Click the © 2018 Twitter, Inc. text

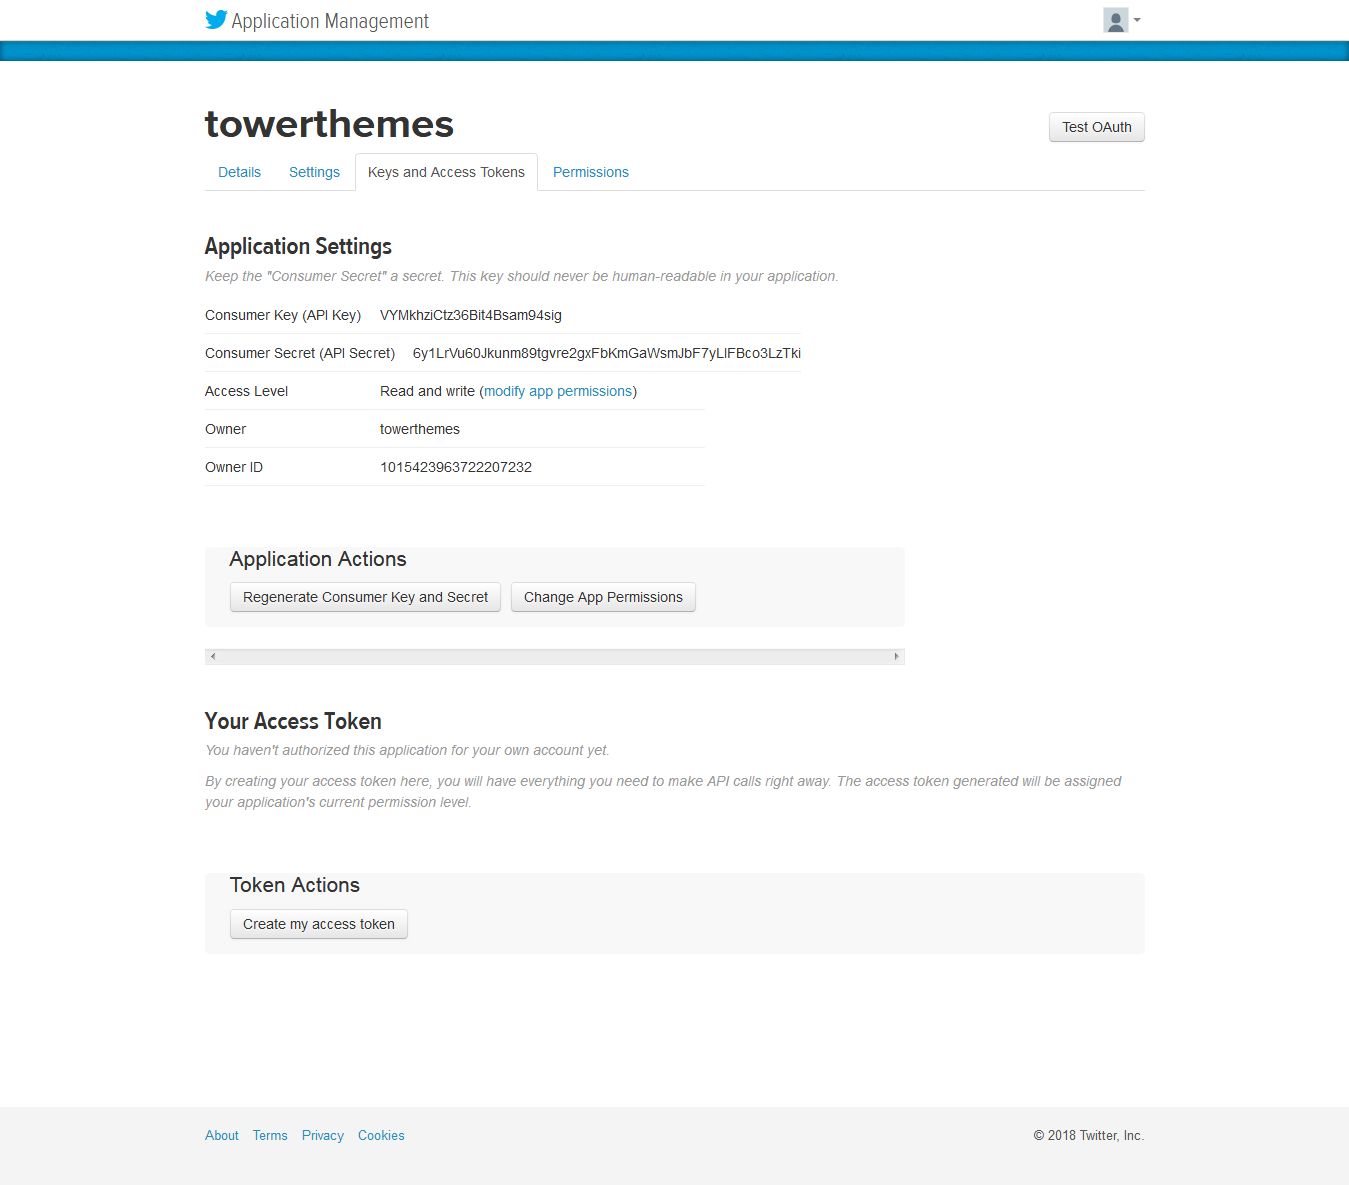click(1089, 1135)
